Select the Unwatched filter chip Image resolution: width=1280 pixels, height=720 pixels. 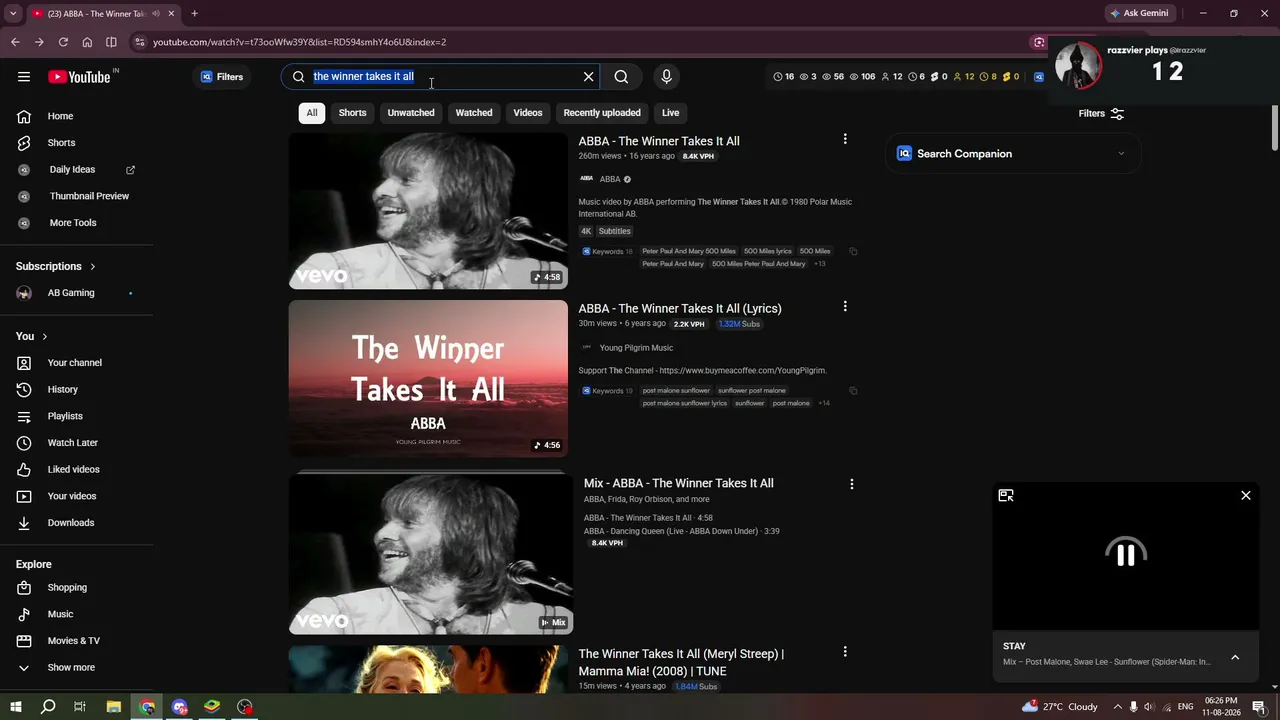[411, 113]
